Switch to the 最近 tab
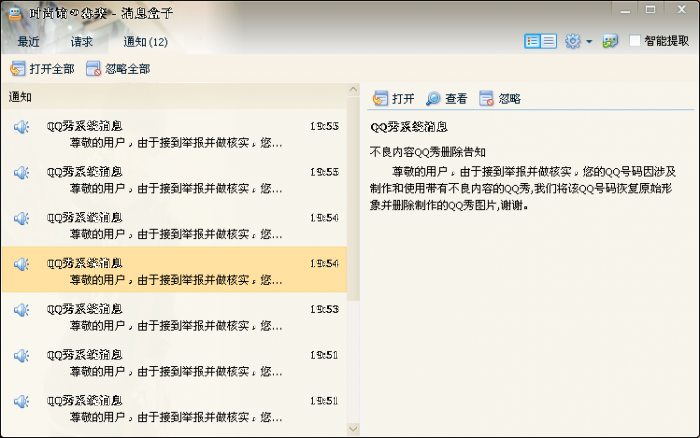This screenshot has width=700, height=438. tap(29, 42)
